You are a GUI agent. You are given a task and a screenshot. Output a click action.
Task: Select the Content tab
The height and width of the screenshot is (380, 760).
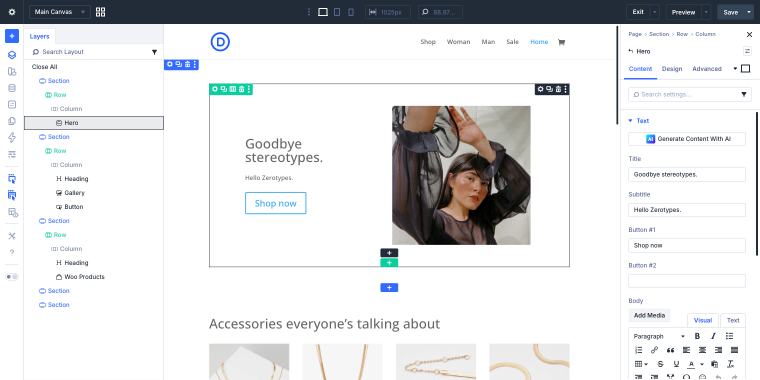[640, 69]
